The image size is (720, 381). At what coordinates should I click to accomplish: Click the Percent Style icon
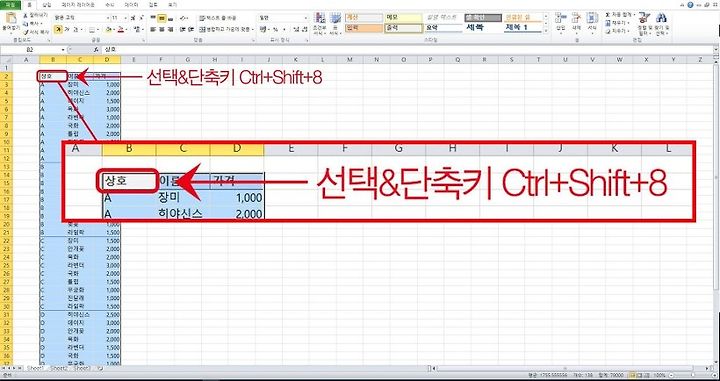(x=275, y=29)
